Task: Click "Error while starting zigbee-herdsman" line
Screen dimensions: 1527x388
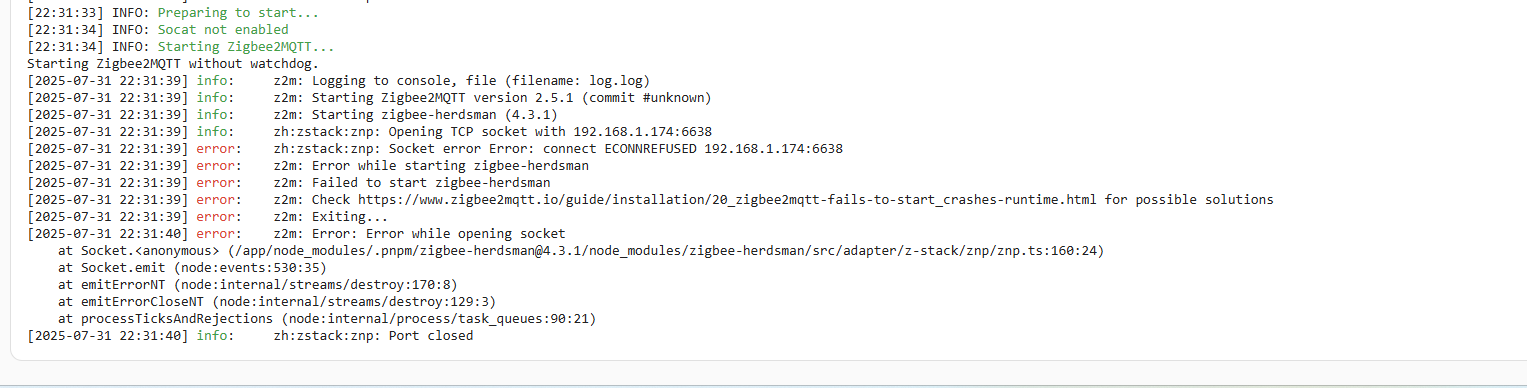Action: tap(431, 166)
